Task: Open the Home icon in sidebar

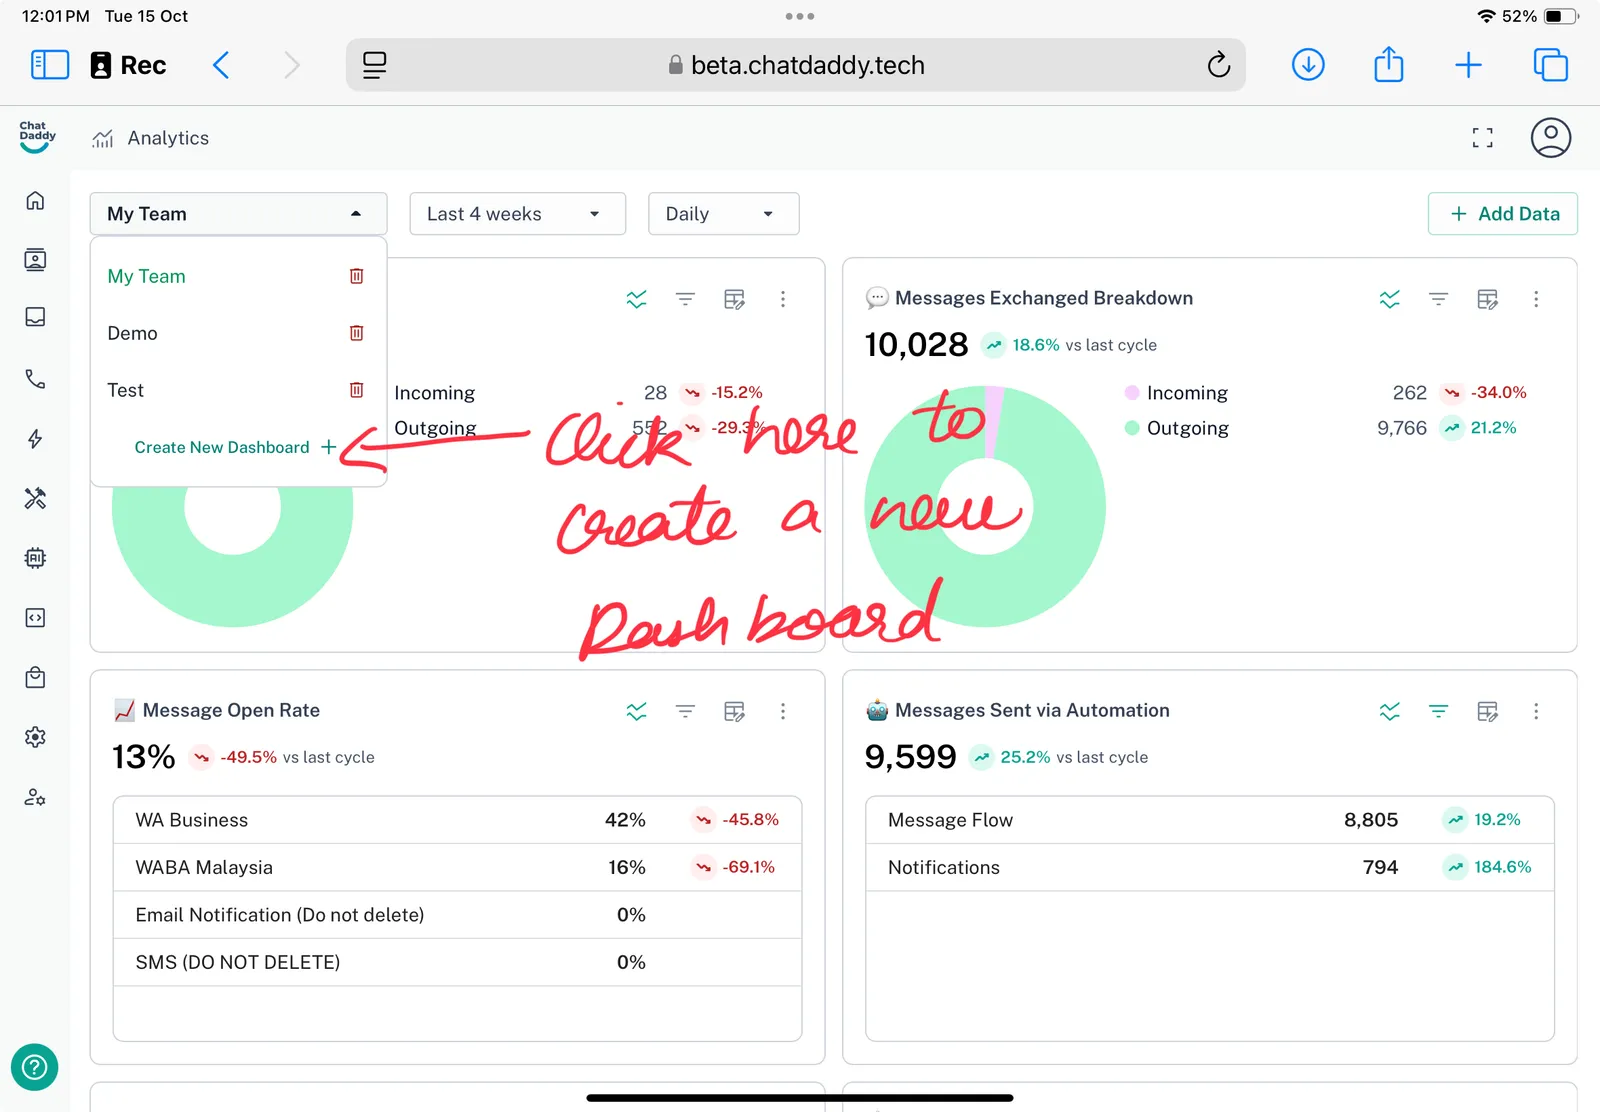Action: pos(35,201)
